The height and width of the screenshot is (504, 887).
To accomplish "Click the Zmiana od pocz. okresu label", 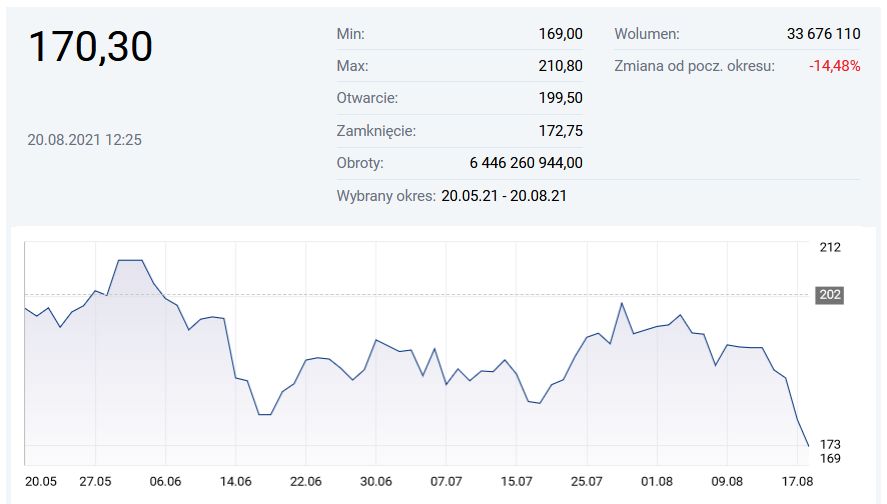I will [x=694, y=66].
